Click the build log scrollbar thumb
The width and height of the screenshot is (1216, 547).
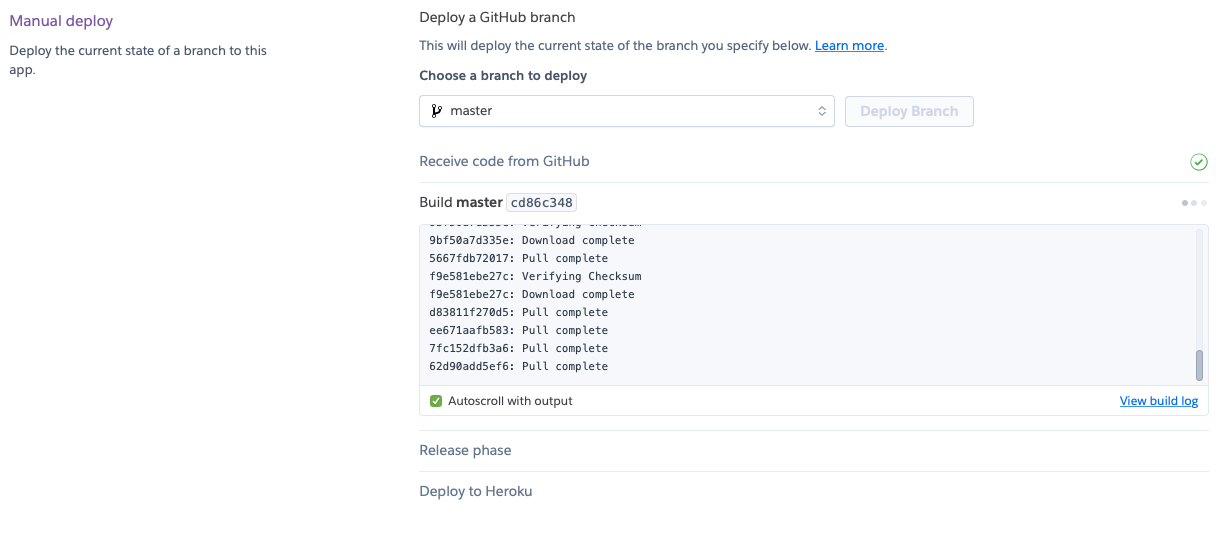pyautogui.click(x=1200, y=365)
